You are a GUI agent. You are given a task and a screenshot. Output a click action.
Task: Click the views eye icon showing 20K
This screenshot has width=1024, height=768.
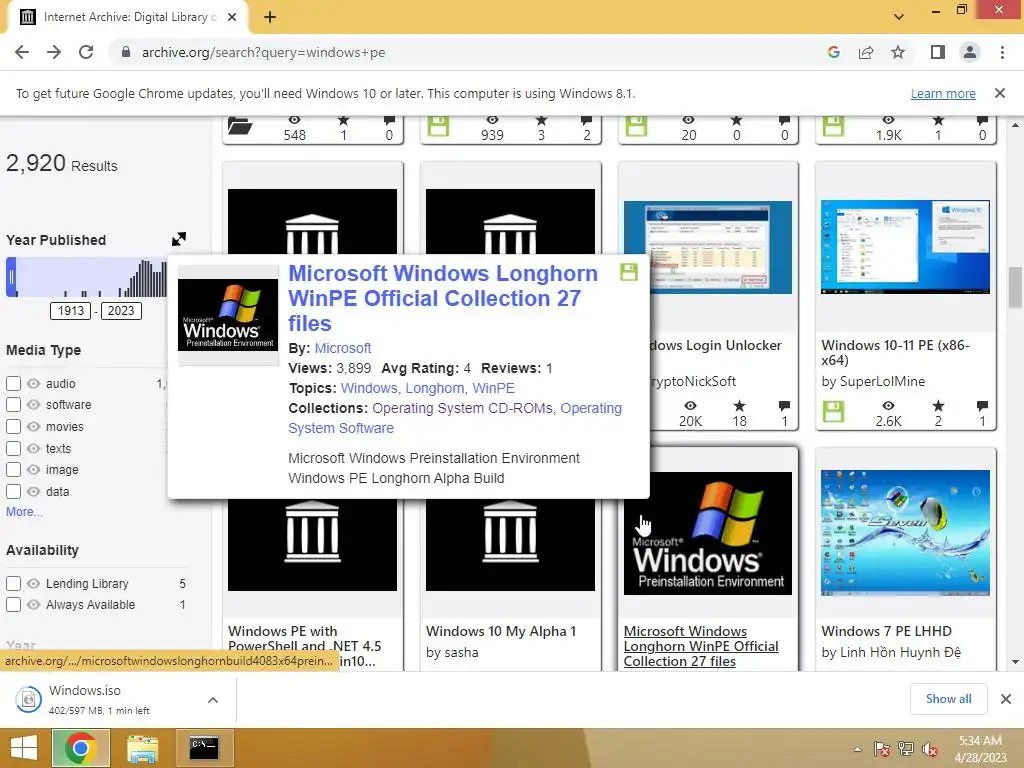690,406
